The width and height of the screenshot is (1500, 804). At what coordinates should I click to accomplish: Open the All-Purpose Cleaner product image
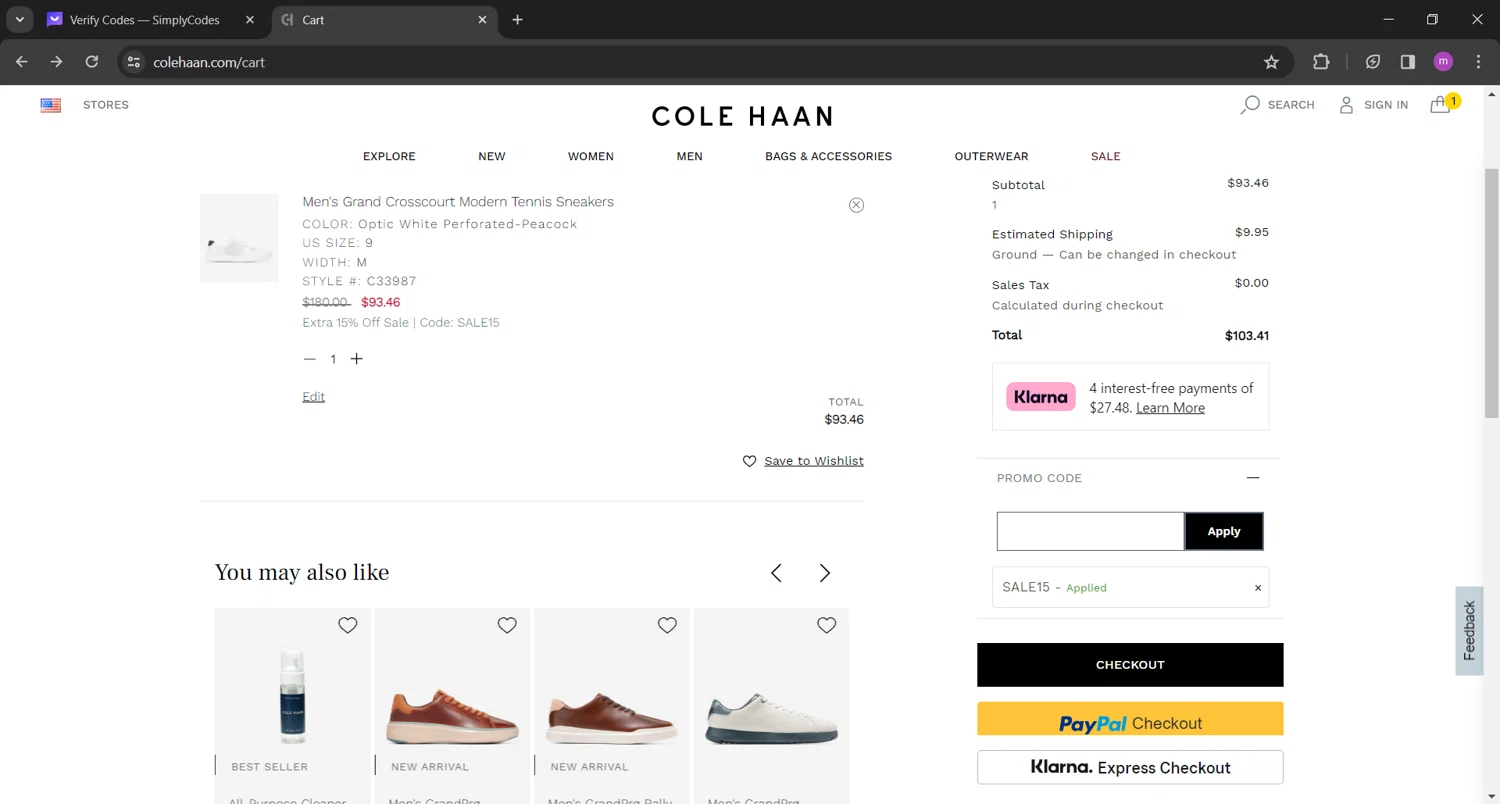point(292,698)
